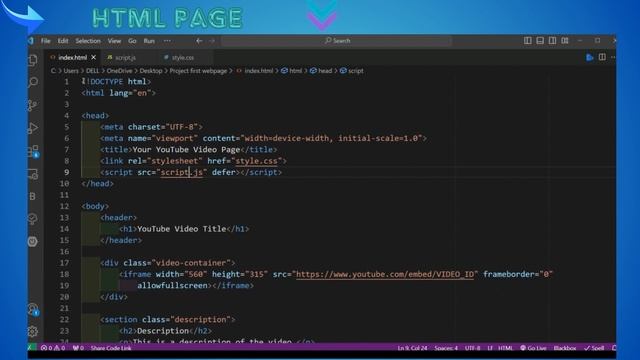This screenshot has width=640, height=360.
Task: Click Blackbox in status bar
Action: click(x=564, y=348)
